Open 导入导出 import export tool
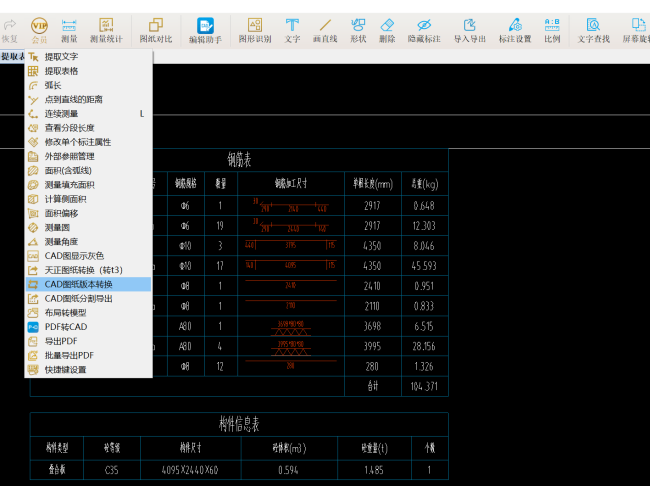 pyautogui.click(x=470, y=30)
